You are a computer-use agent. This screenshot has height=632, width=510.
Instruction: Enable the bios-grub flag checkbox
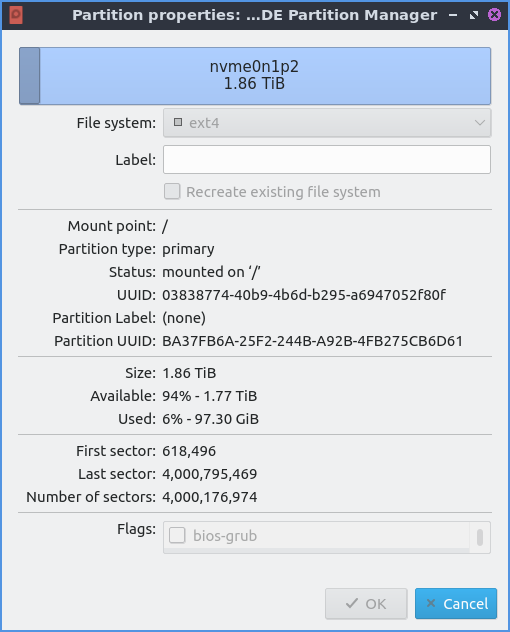177,536
